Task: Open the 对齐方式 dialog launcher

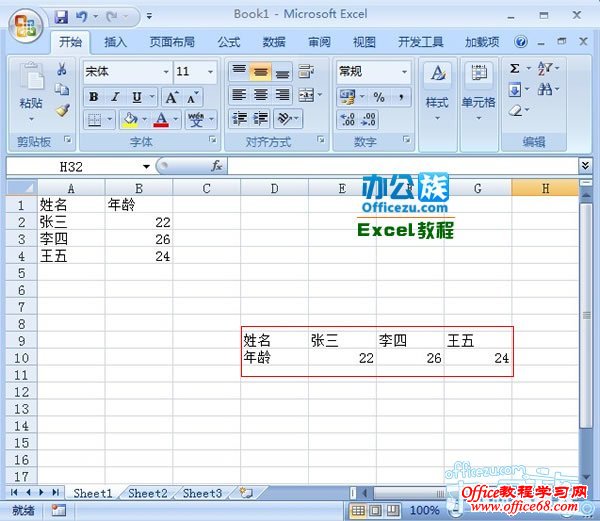Action: pyautogui.click(x=321, y=140)
